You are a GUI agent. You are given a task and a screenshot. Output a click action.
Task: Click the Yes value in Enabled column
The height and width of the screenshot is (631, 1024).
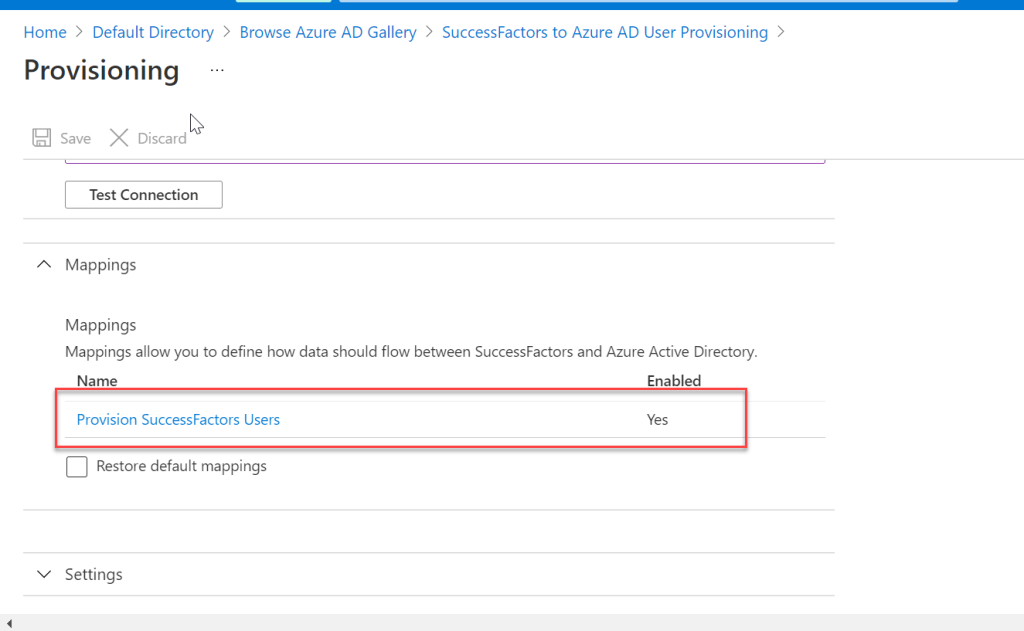click(x=657, y=419)
